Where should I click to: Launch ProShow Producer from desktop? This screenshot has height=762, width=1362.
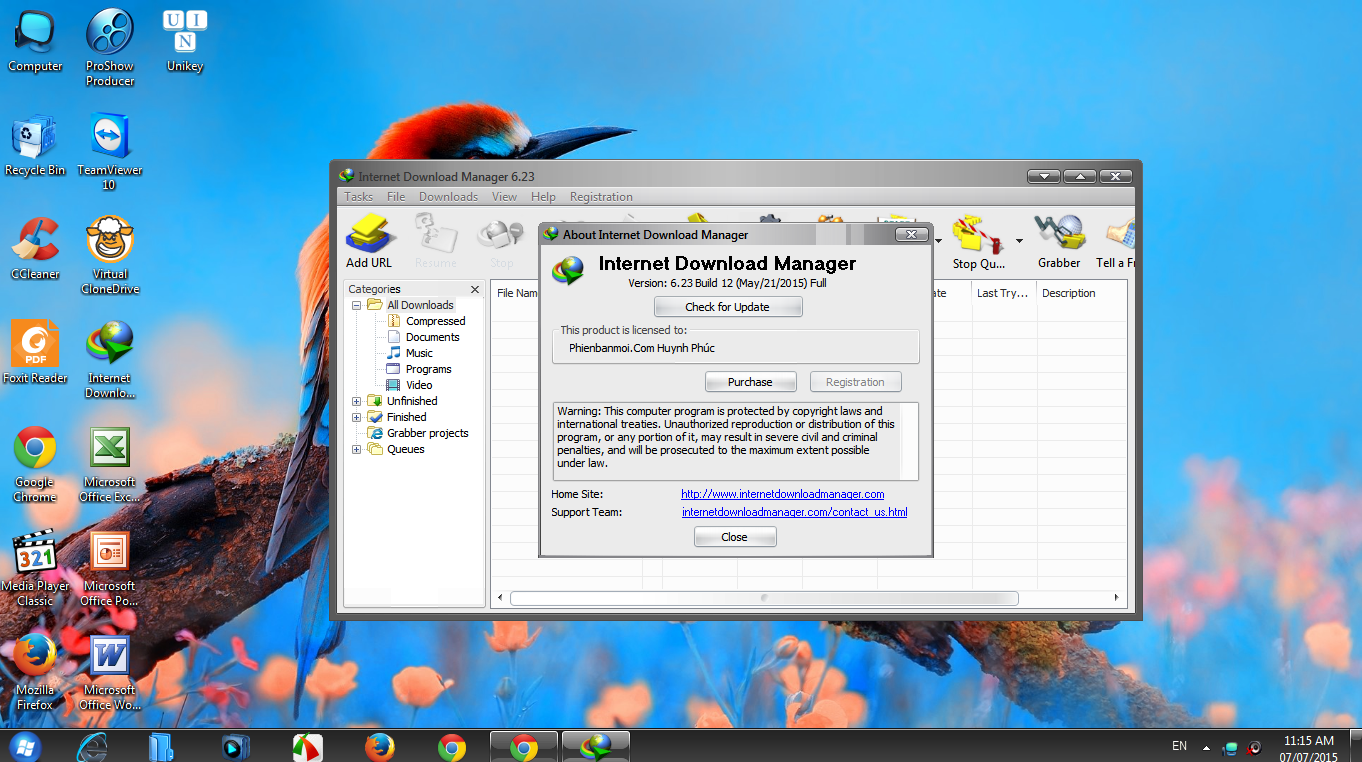[x=110, y=48]
